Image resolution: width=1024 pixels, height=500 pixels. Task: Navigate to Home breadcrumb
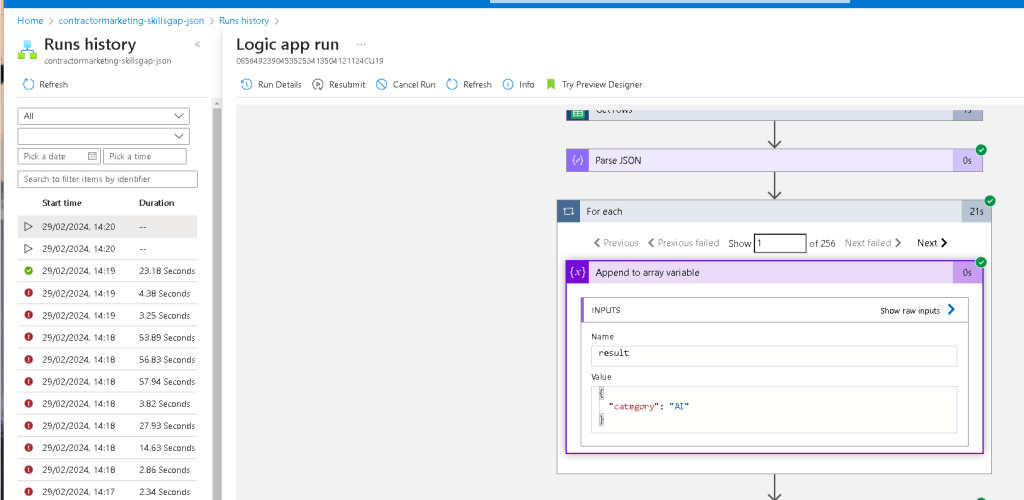tap(30, 21)
